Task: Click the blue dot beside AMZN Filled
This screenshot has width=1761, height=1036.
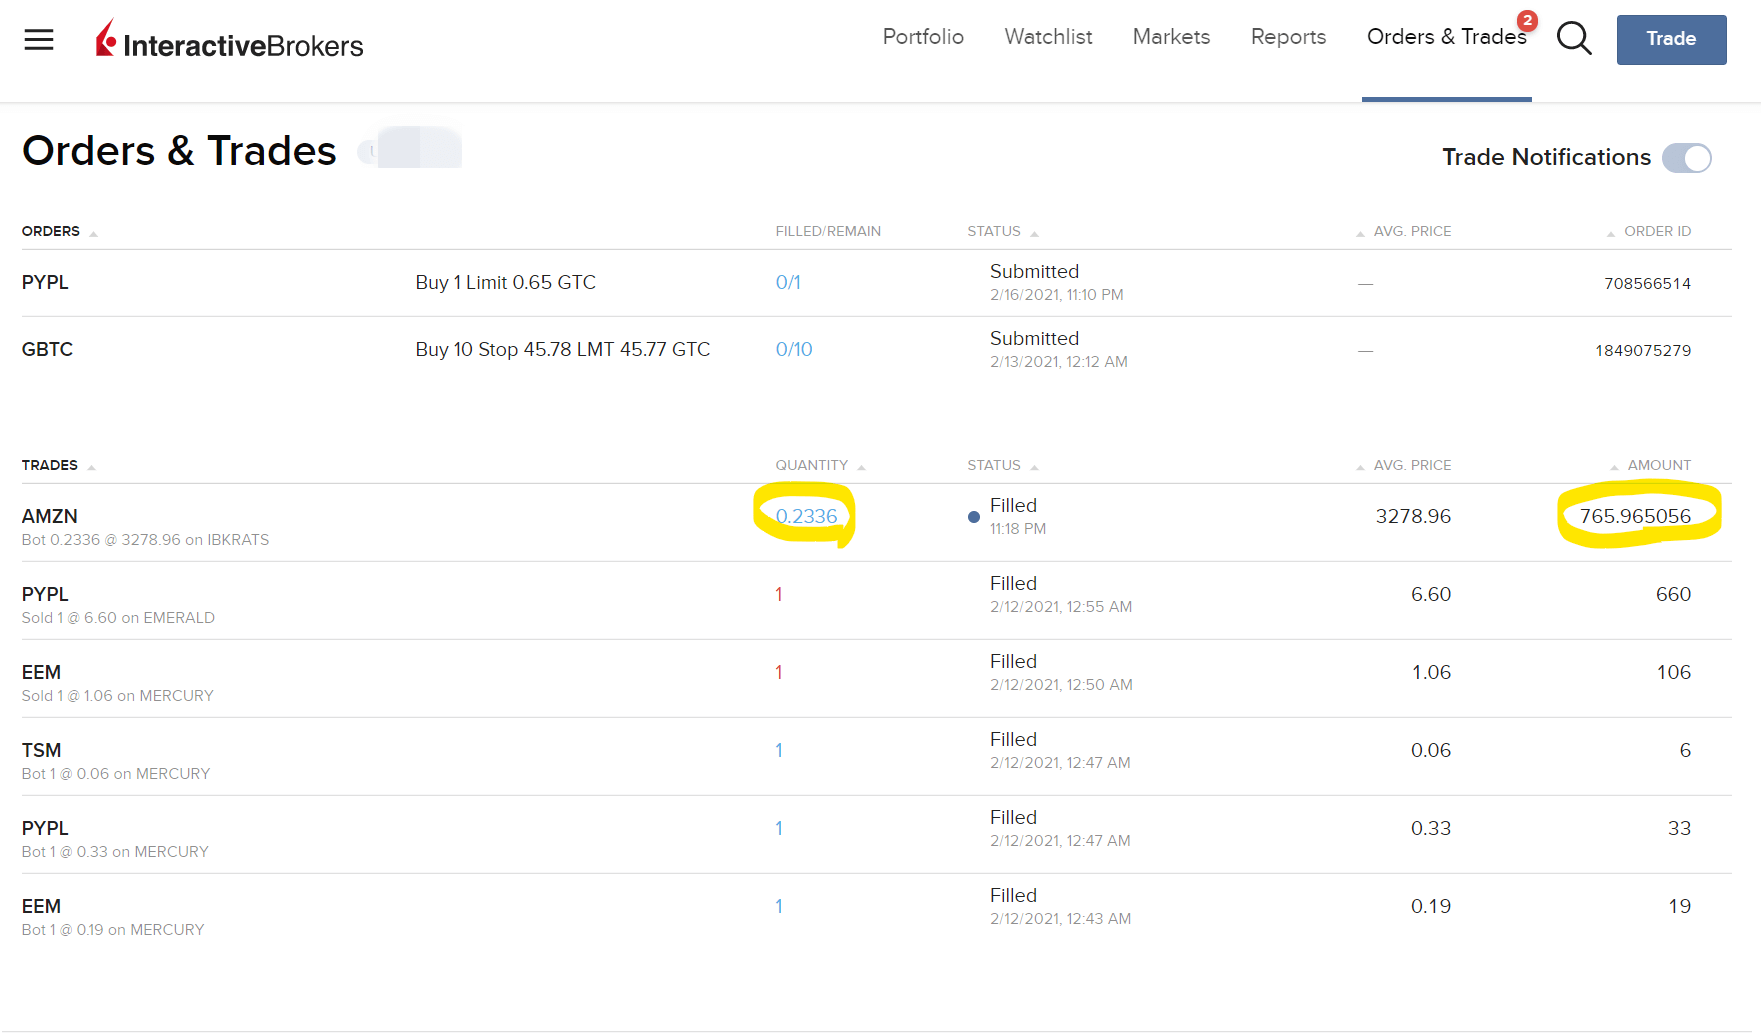Action: pyautogui.click(x=973, y=517)
